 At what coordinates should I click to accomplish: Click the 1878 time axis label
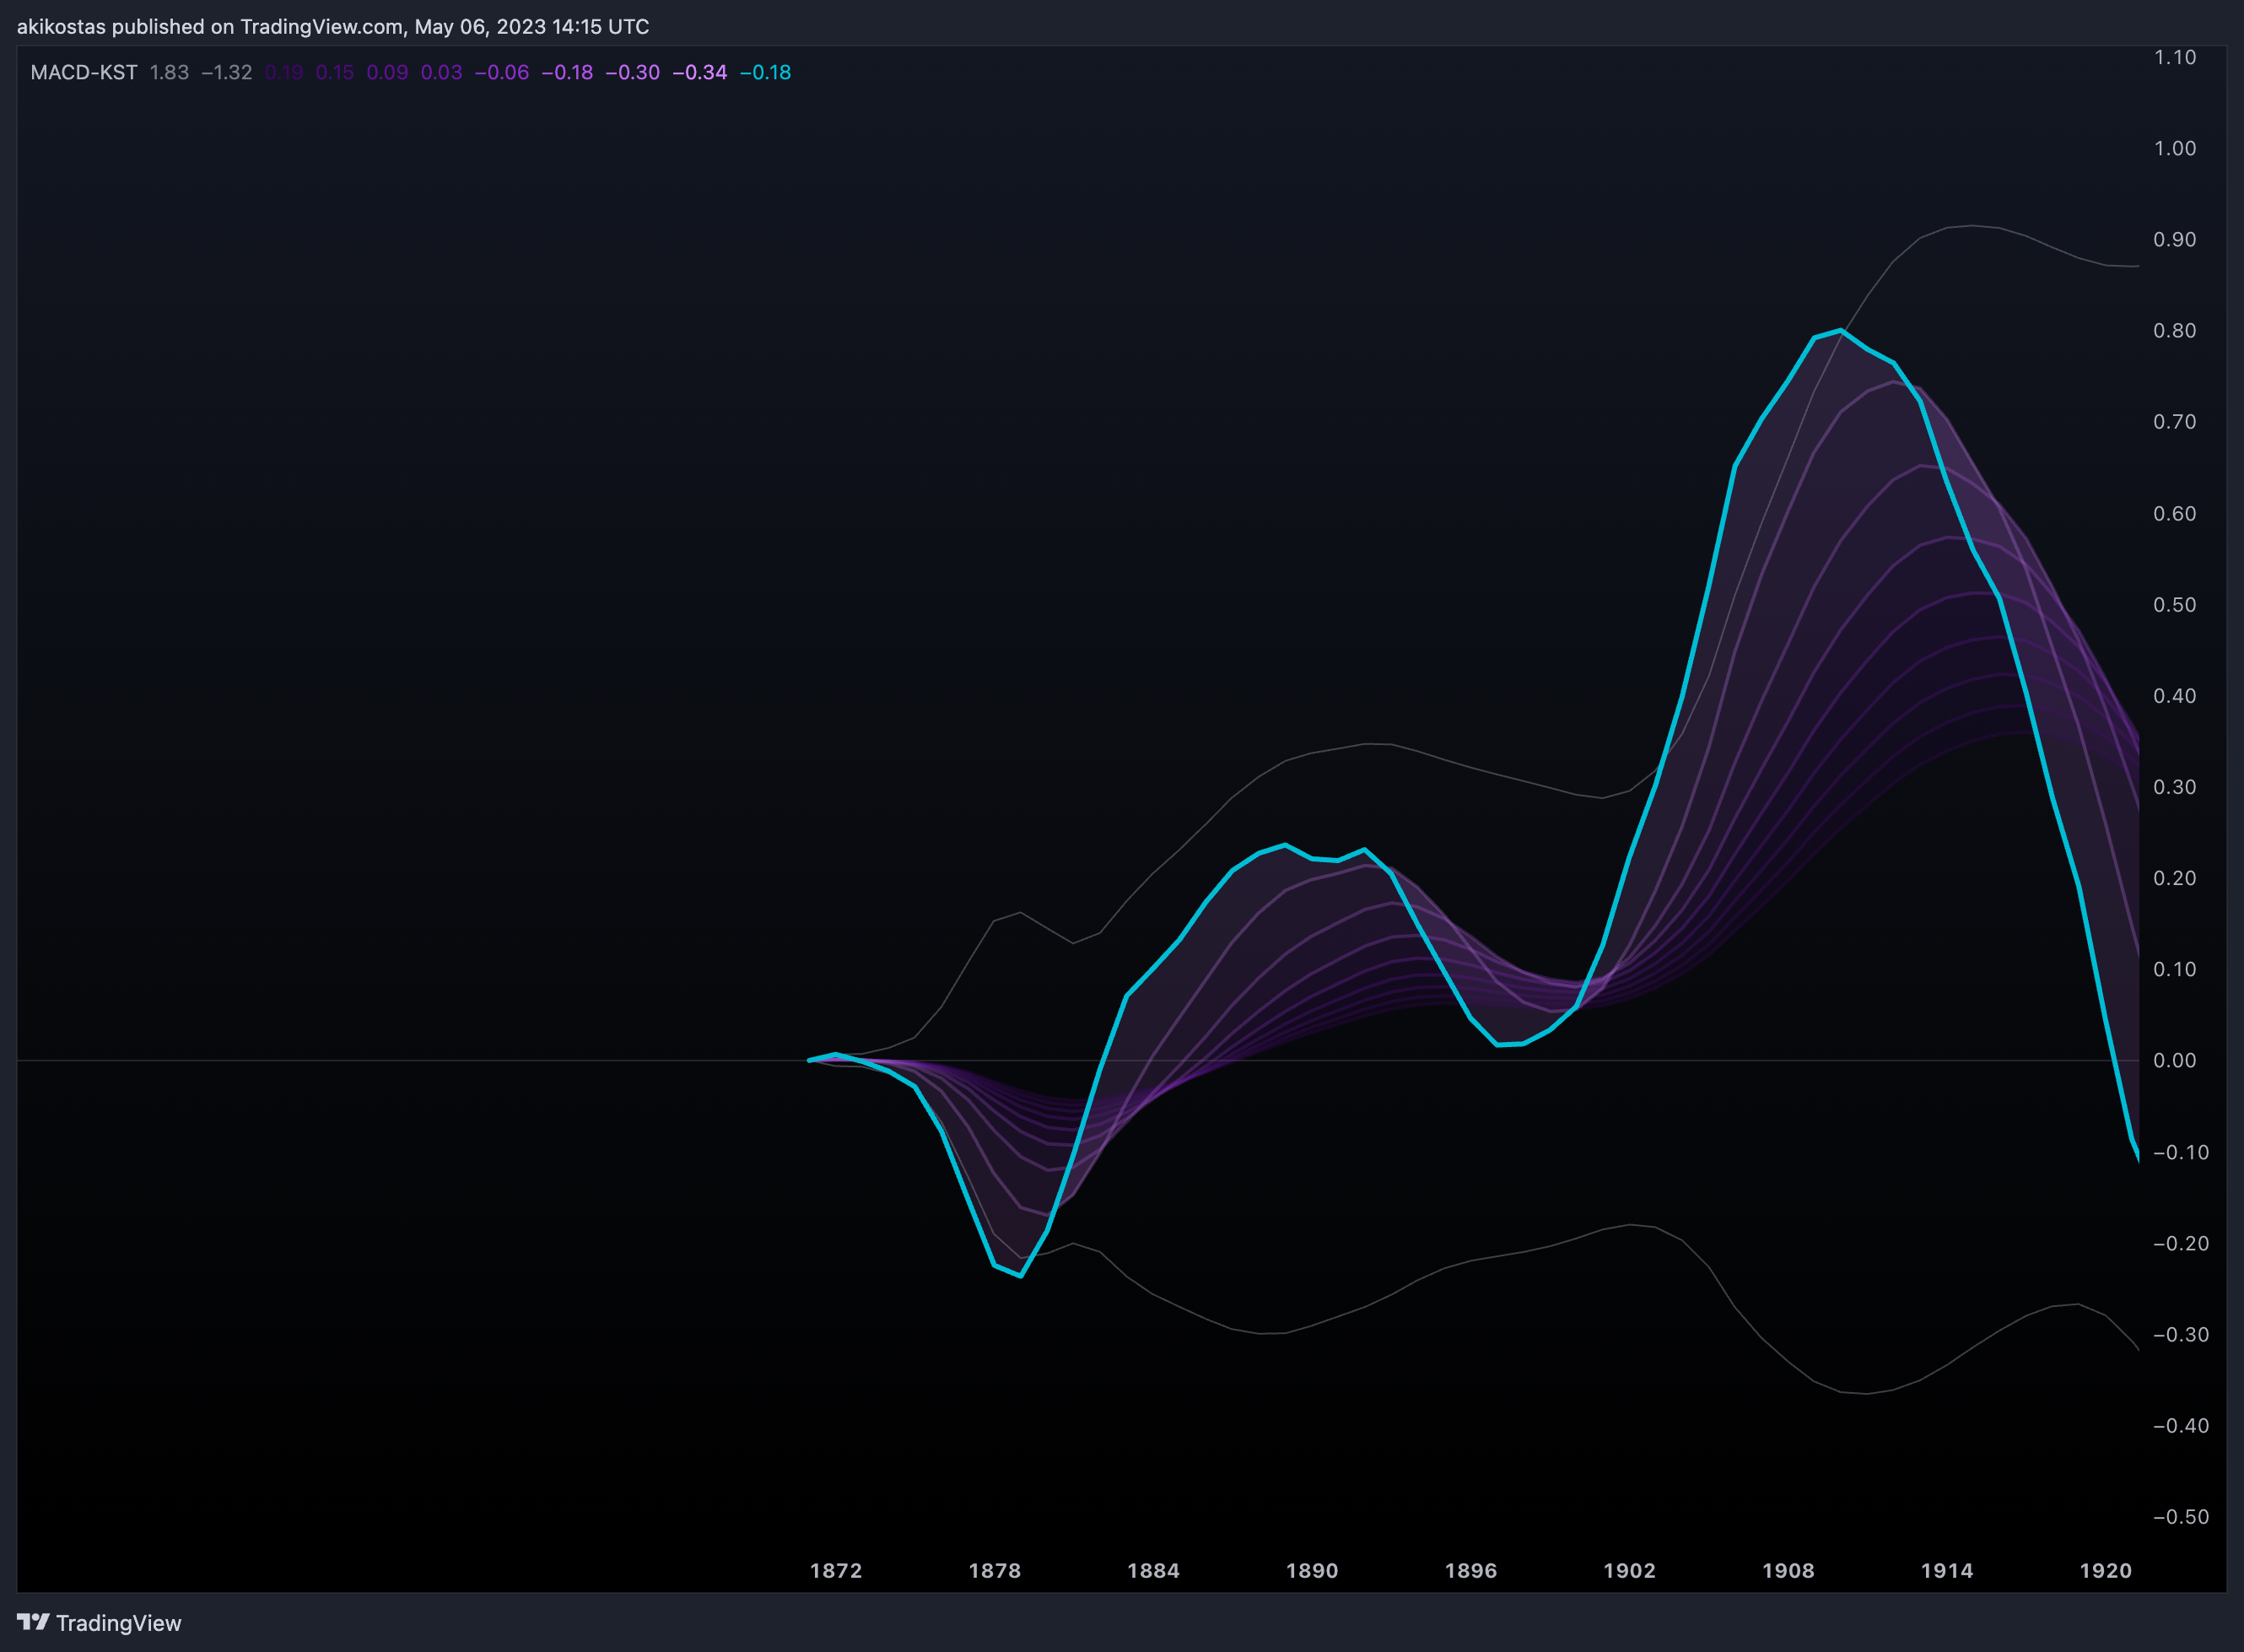coord(995,1570)
